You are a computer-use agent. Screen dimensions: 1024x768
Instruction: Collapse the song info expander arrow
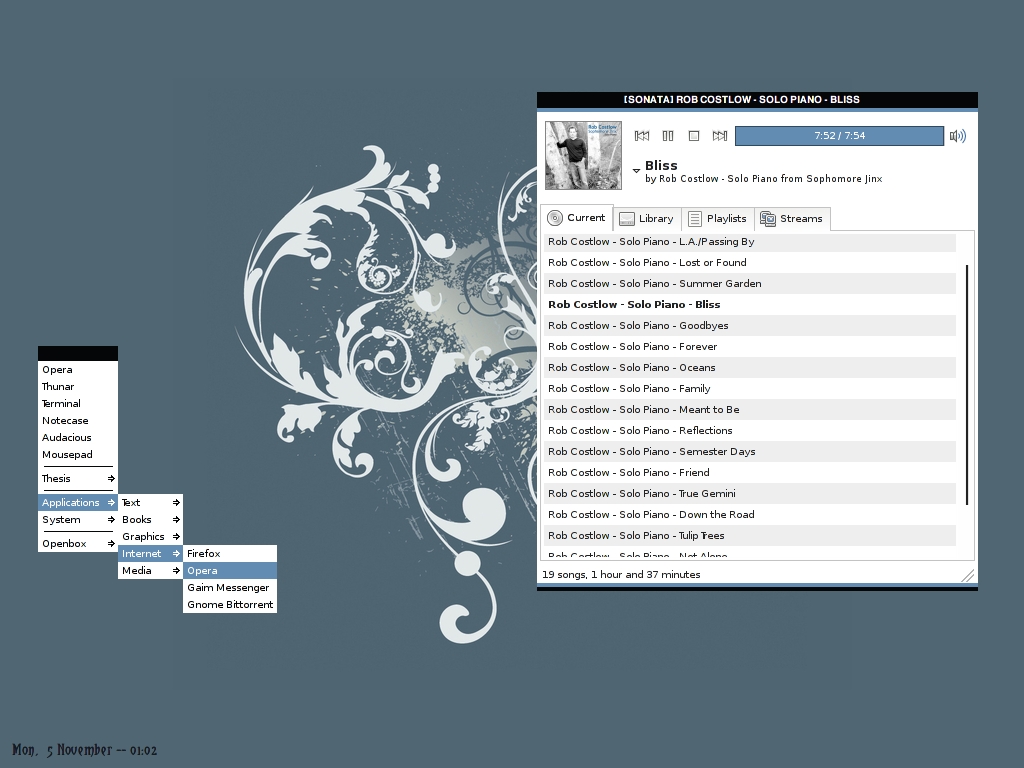point(636,170)
